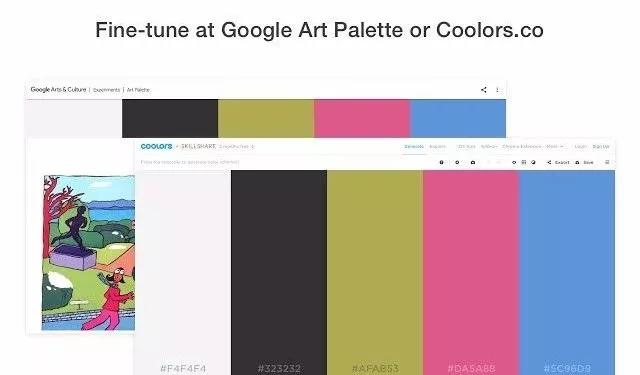Open the Sign Up link
The width and height of the screenshot is (640, 375).
[x=601, y=146]
